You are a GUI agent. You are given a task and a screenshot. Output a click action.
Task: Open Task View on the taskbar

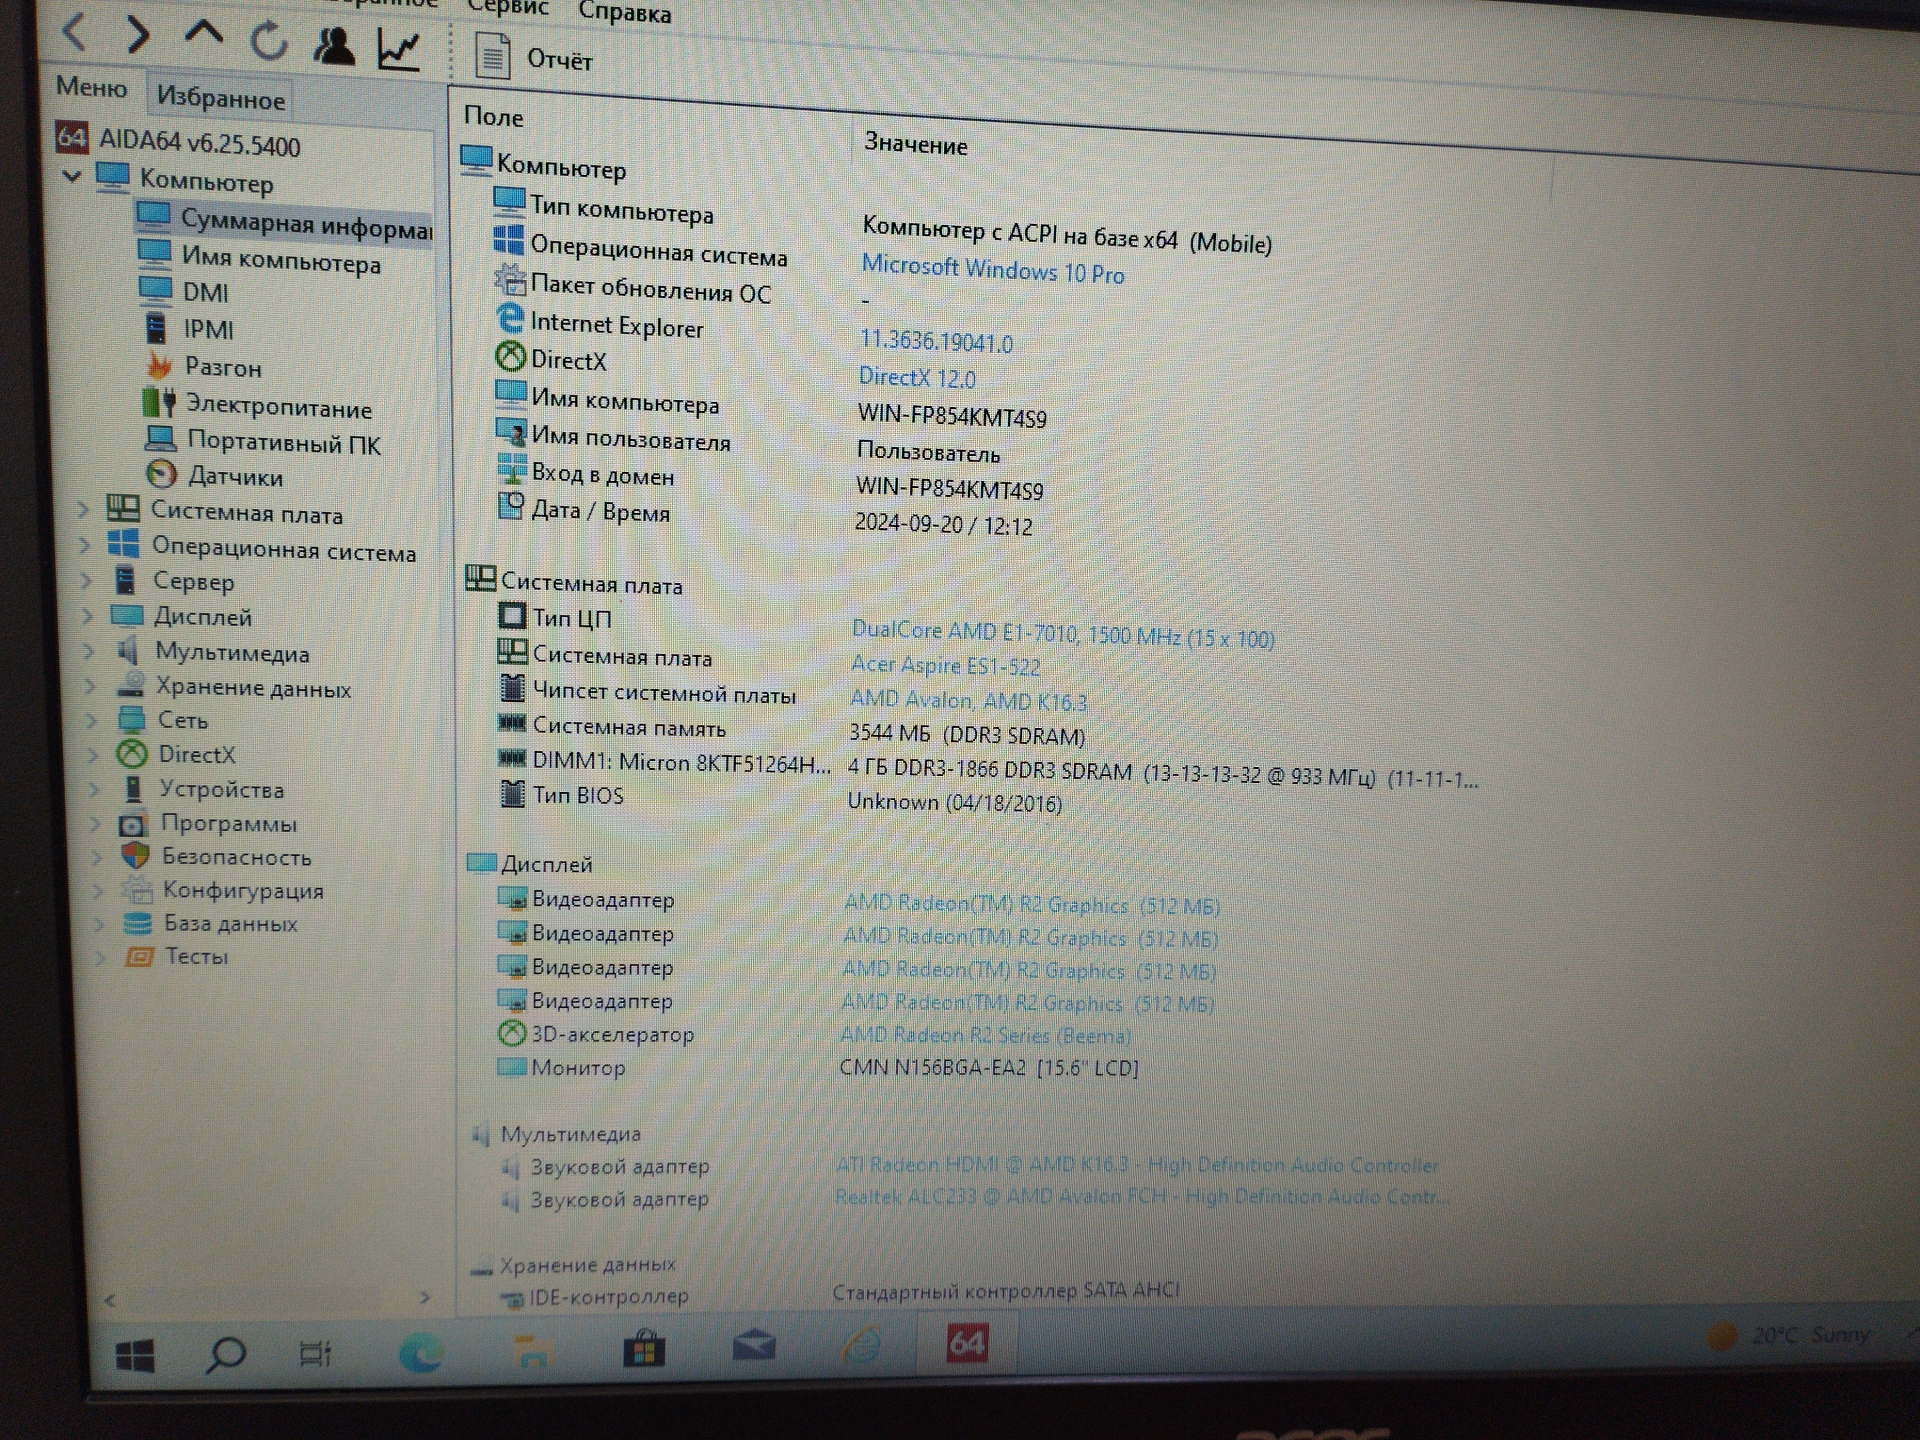(x=315, y=1354)
